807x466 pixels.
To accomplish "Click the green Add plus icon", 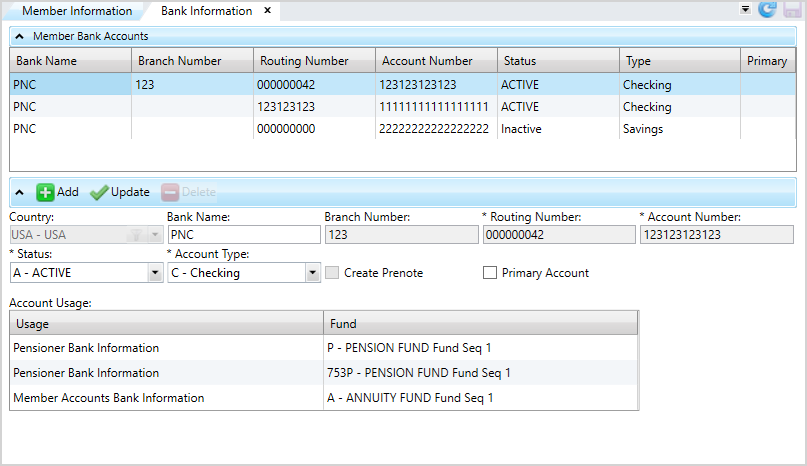I will [46, 192].
